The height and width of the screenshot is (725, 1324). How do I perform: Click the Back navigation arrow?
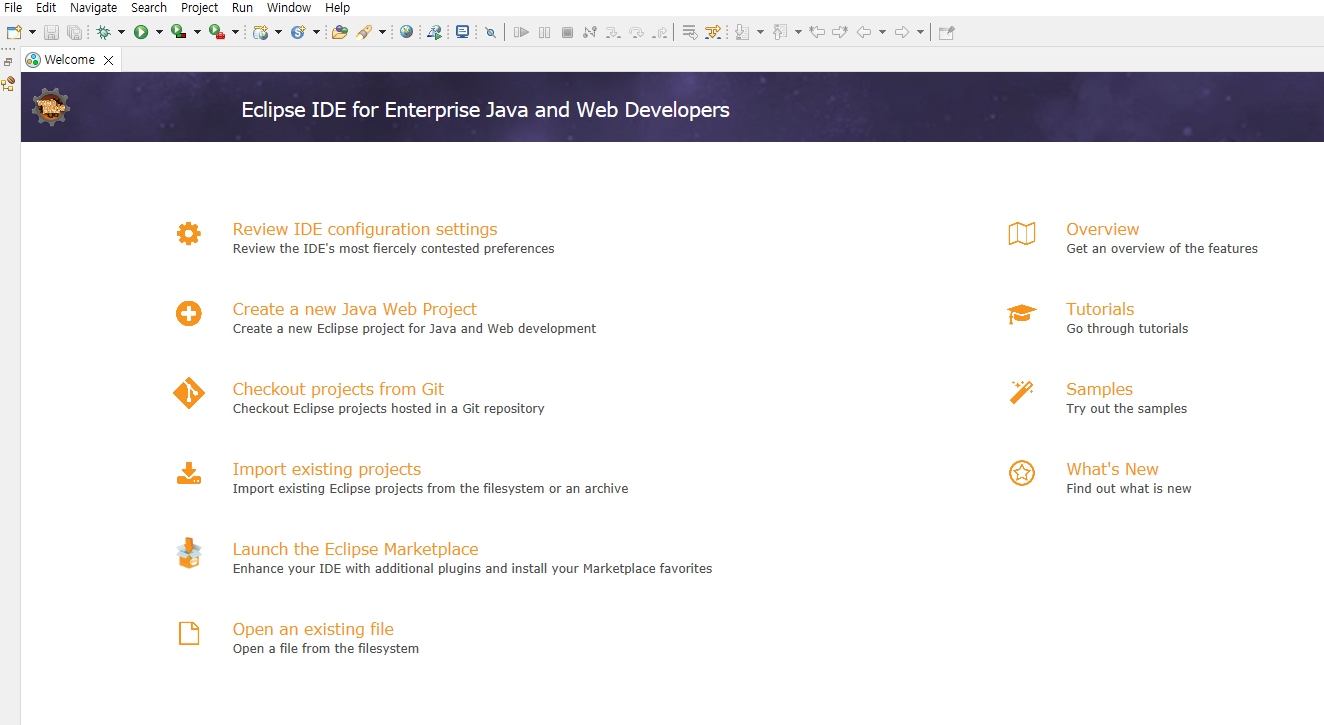(864, 32)
